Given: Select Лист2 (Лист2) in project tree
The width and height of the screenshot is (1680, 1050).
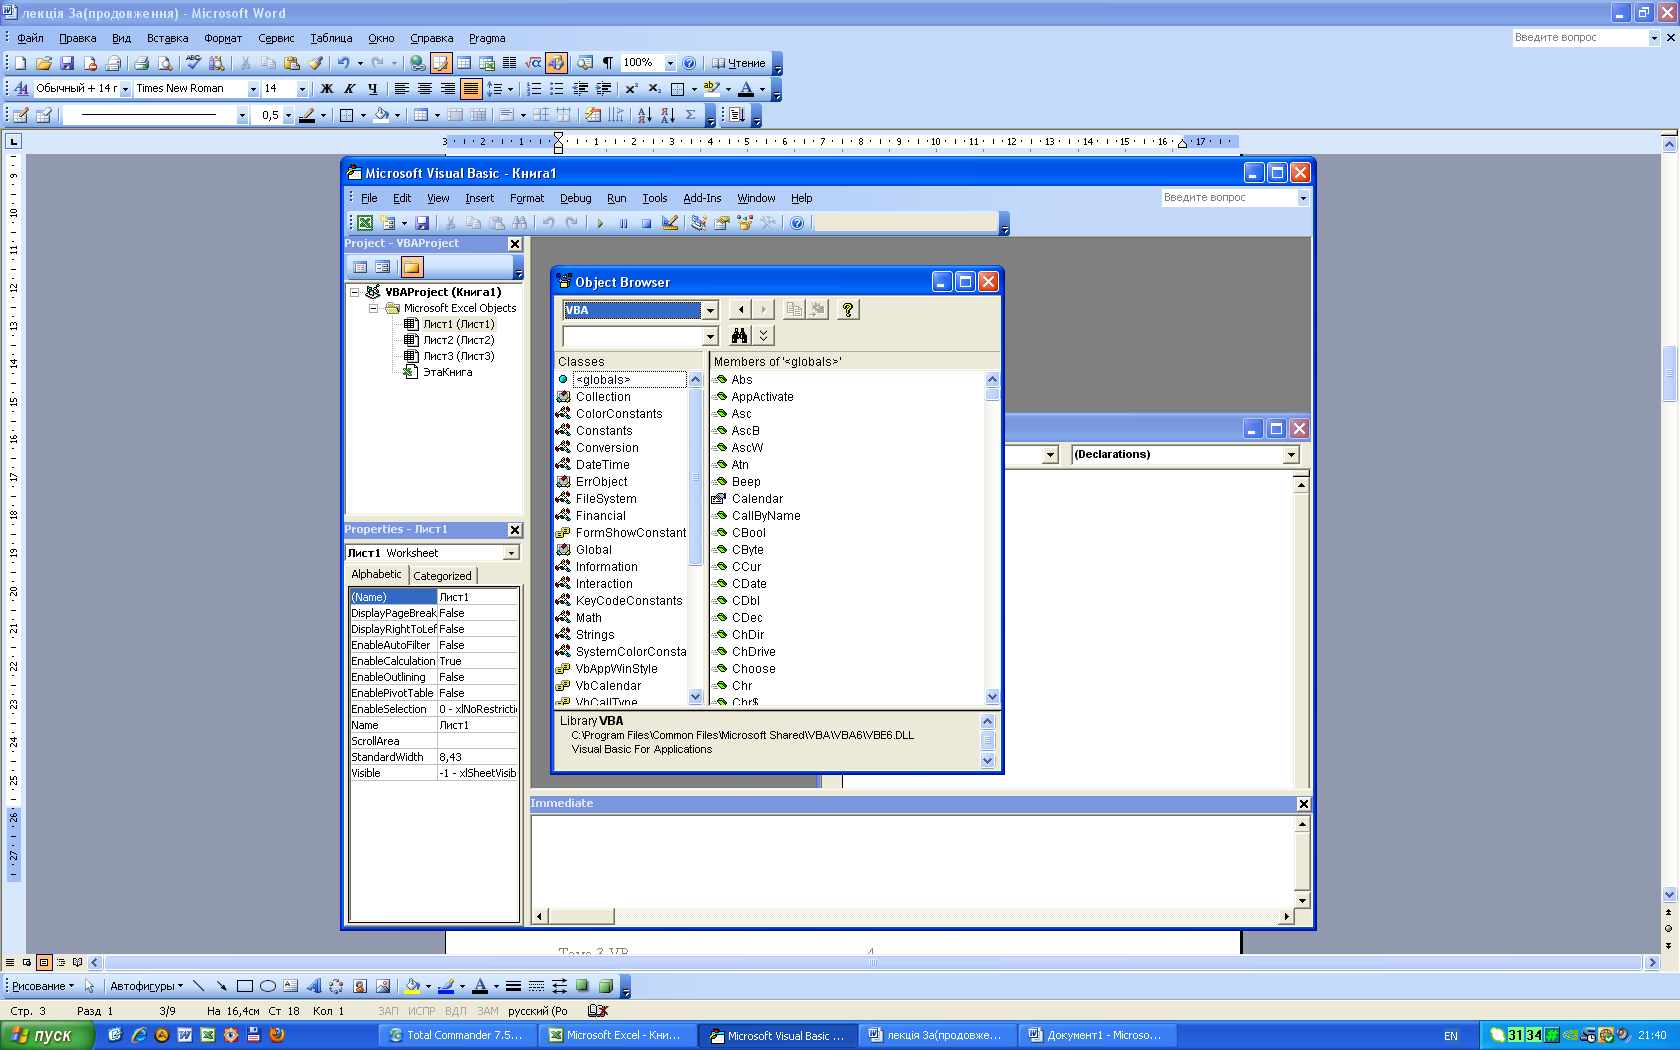Looking at the screenshot, I should 458,340.
